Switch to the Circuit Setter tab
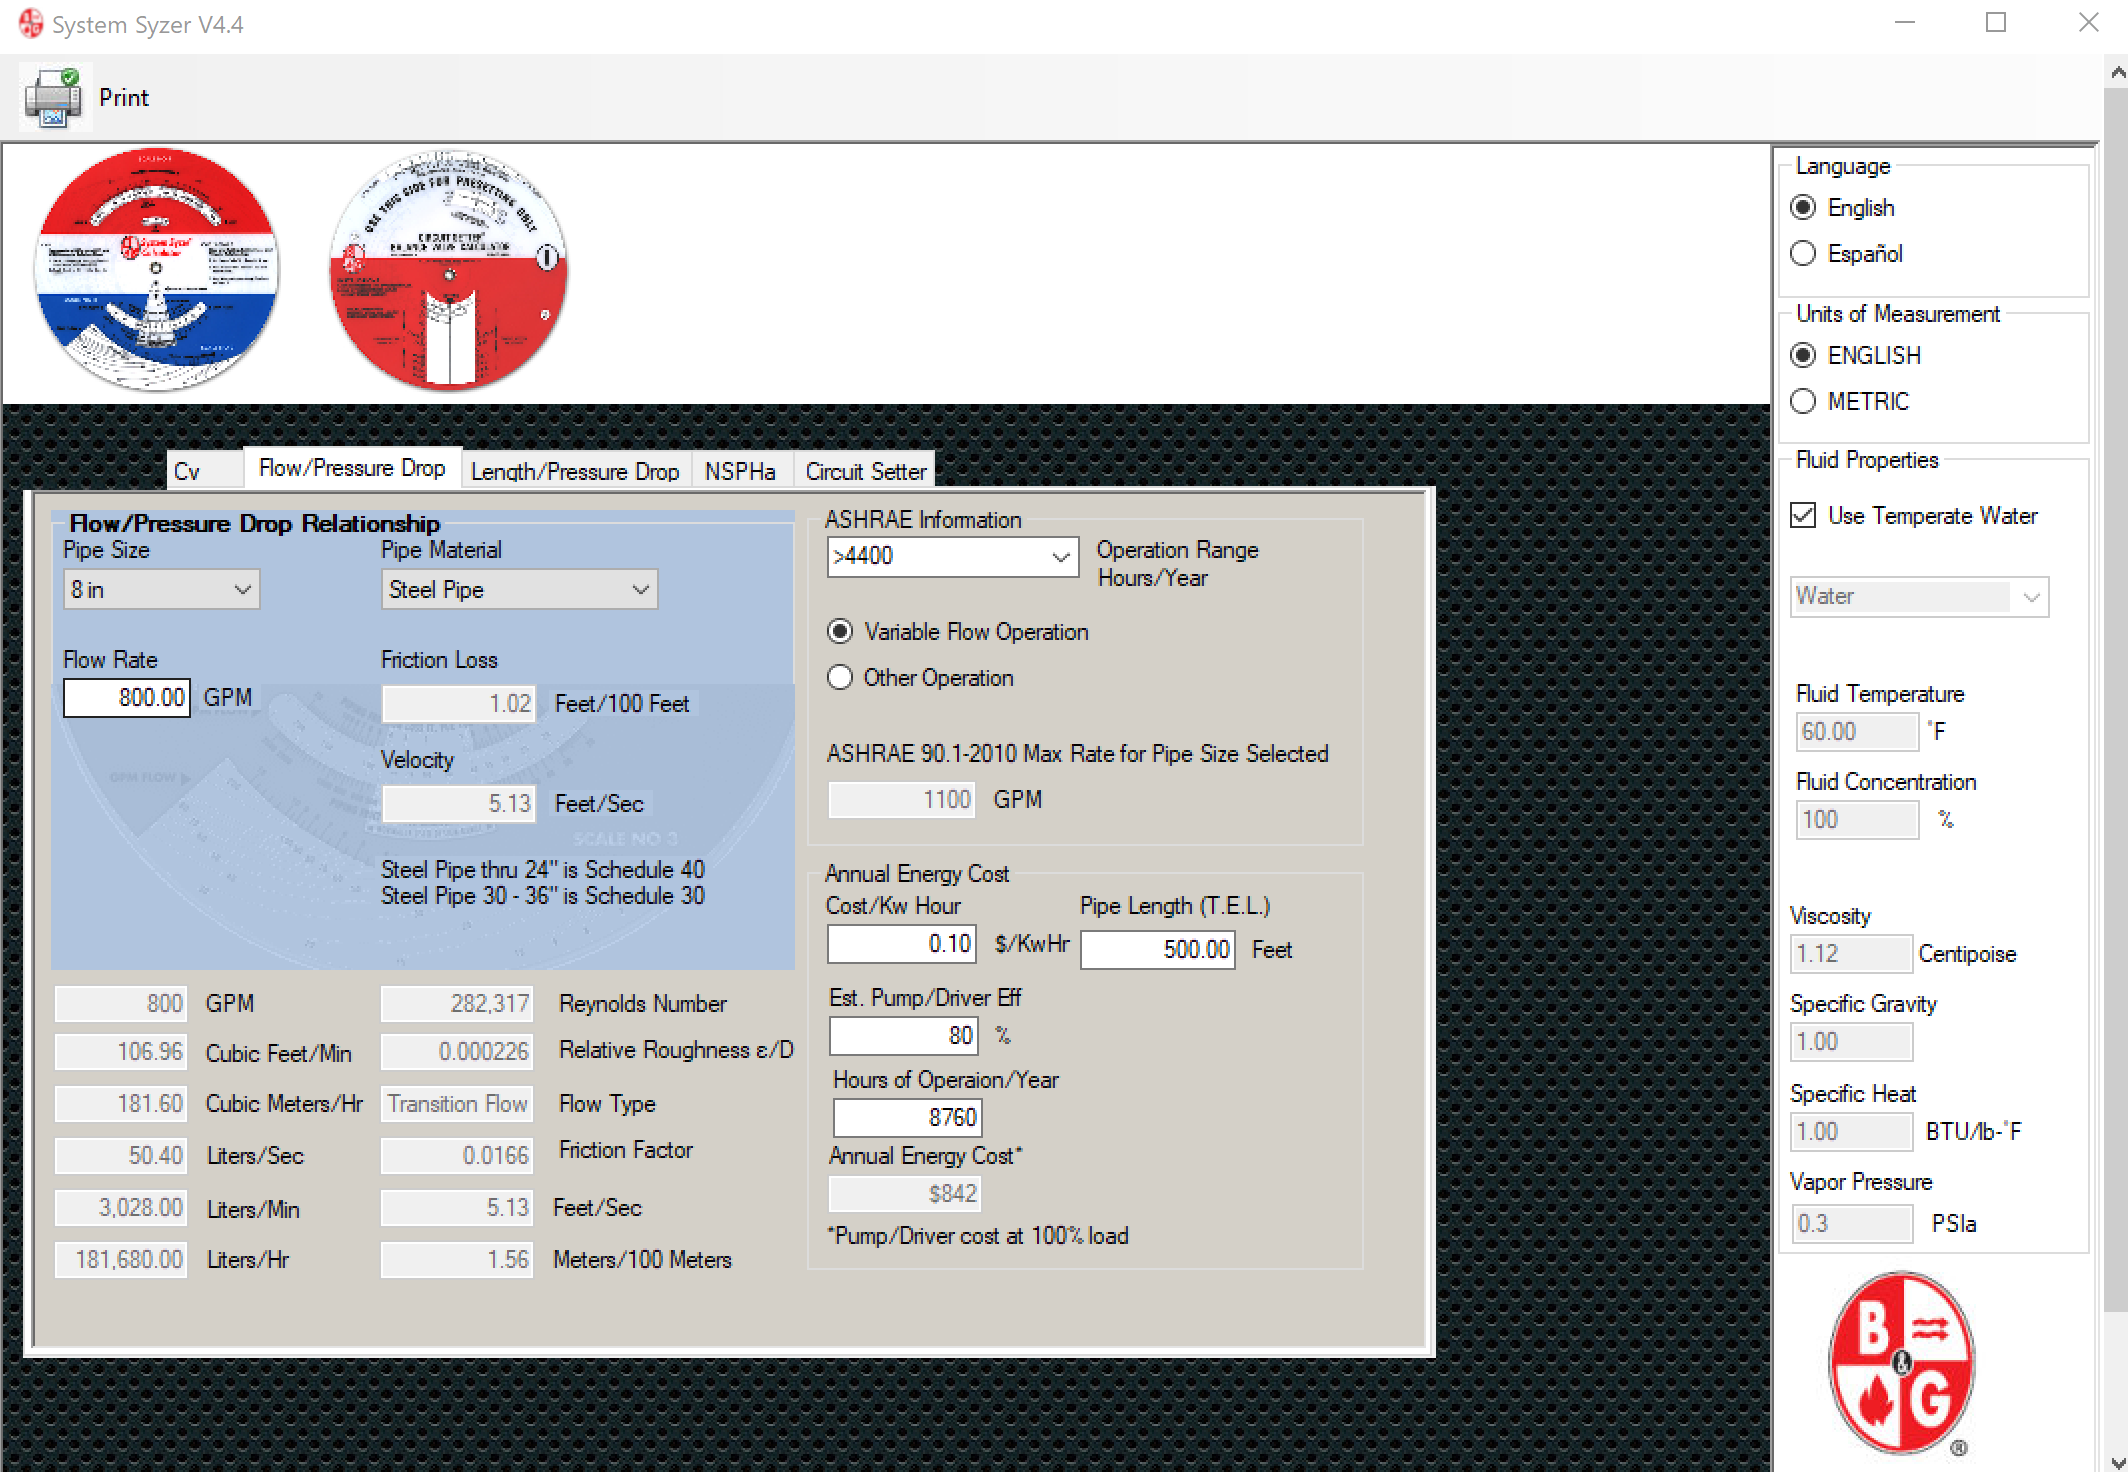Viewport: 2128px width, 1472px height. [866, 470]
